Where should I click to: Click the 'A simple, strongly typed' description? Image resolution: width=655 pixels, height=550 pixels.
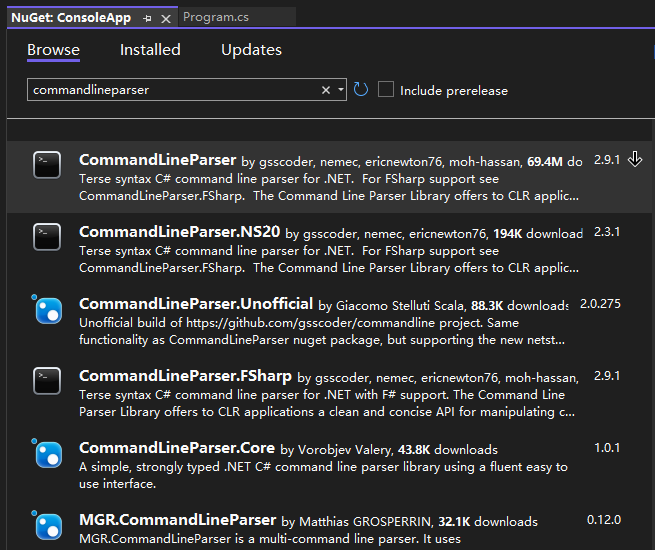(323, 475)
